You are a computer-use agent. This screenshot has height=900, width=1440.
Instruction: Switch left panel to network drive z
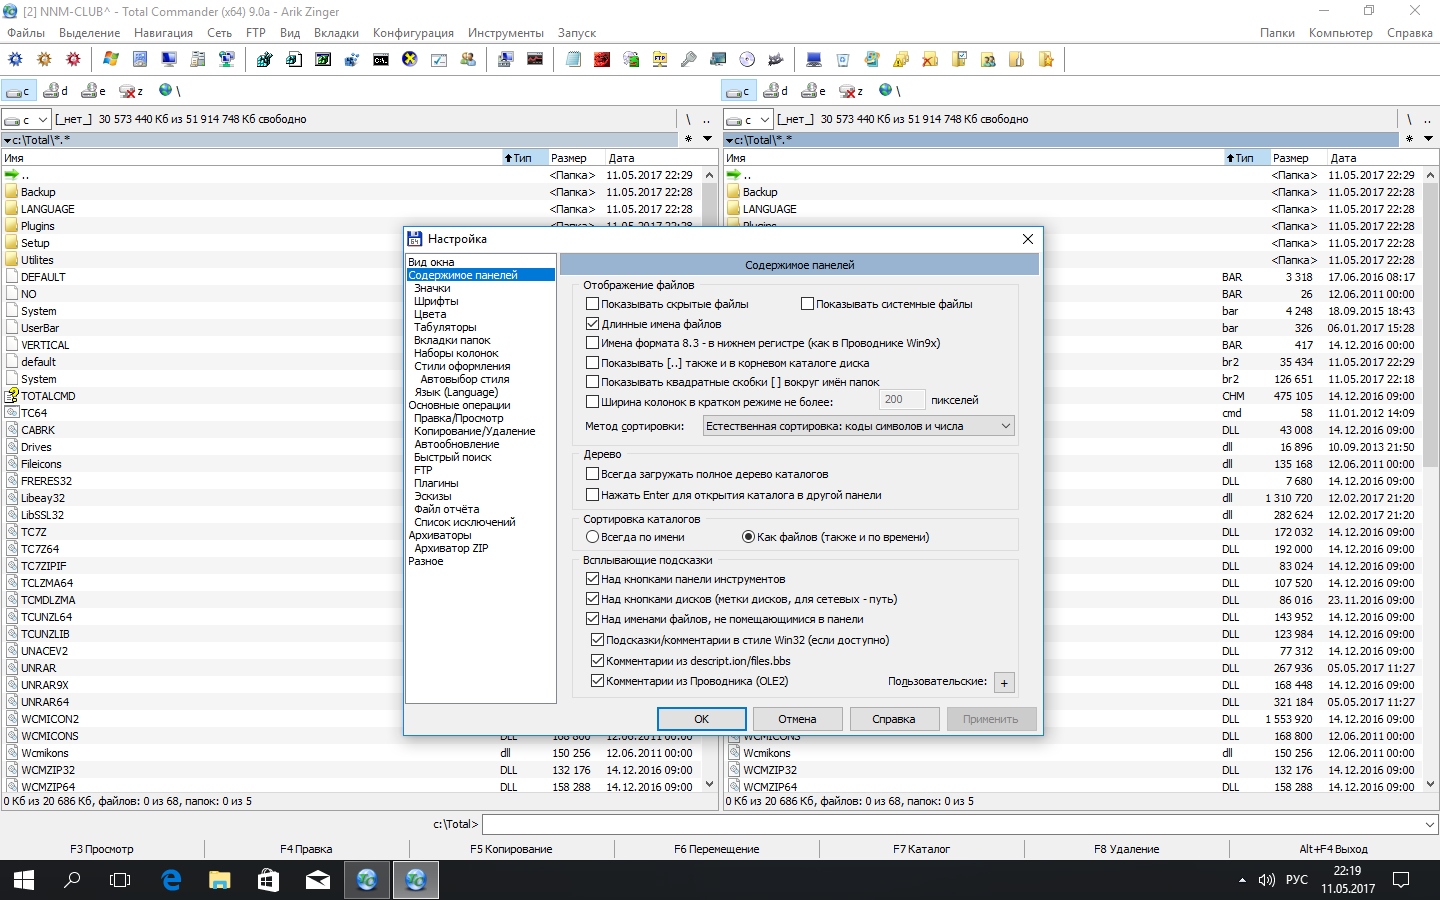click(x=131, y=90)
